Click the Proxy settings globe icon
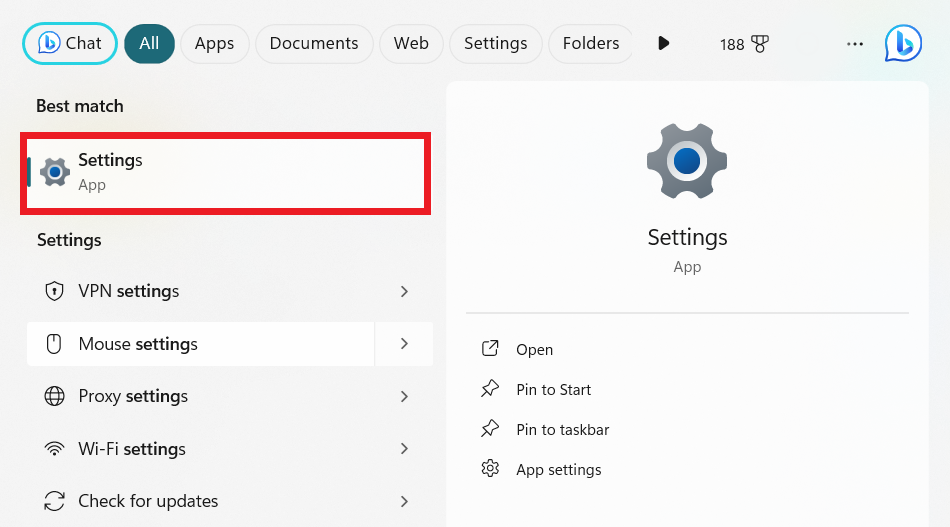 [x=55, y=397]
